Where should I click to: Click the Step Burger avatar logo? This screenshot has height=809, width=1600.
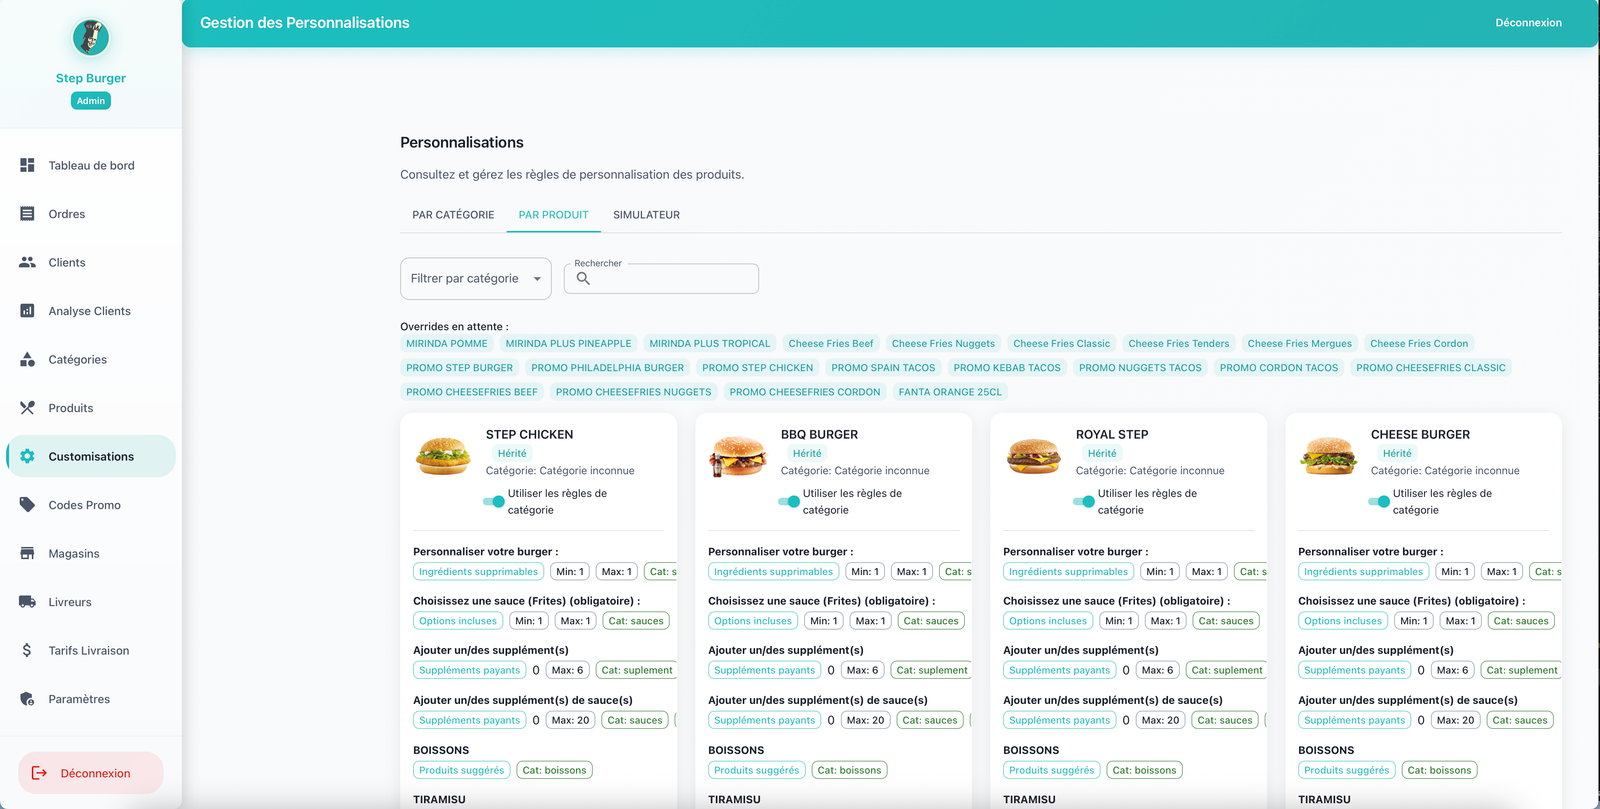pyautogui.click(x=91, y=38)
